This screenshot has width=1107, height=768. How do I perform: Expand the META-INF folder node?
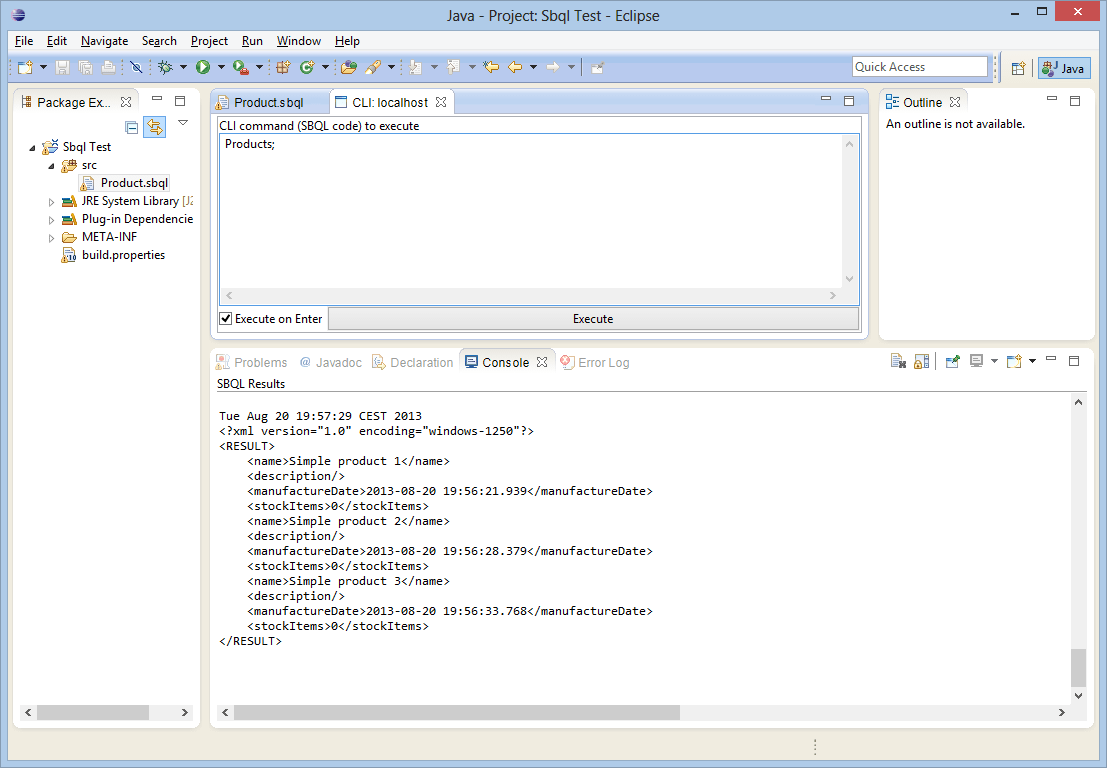[x=51, y=238]
